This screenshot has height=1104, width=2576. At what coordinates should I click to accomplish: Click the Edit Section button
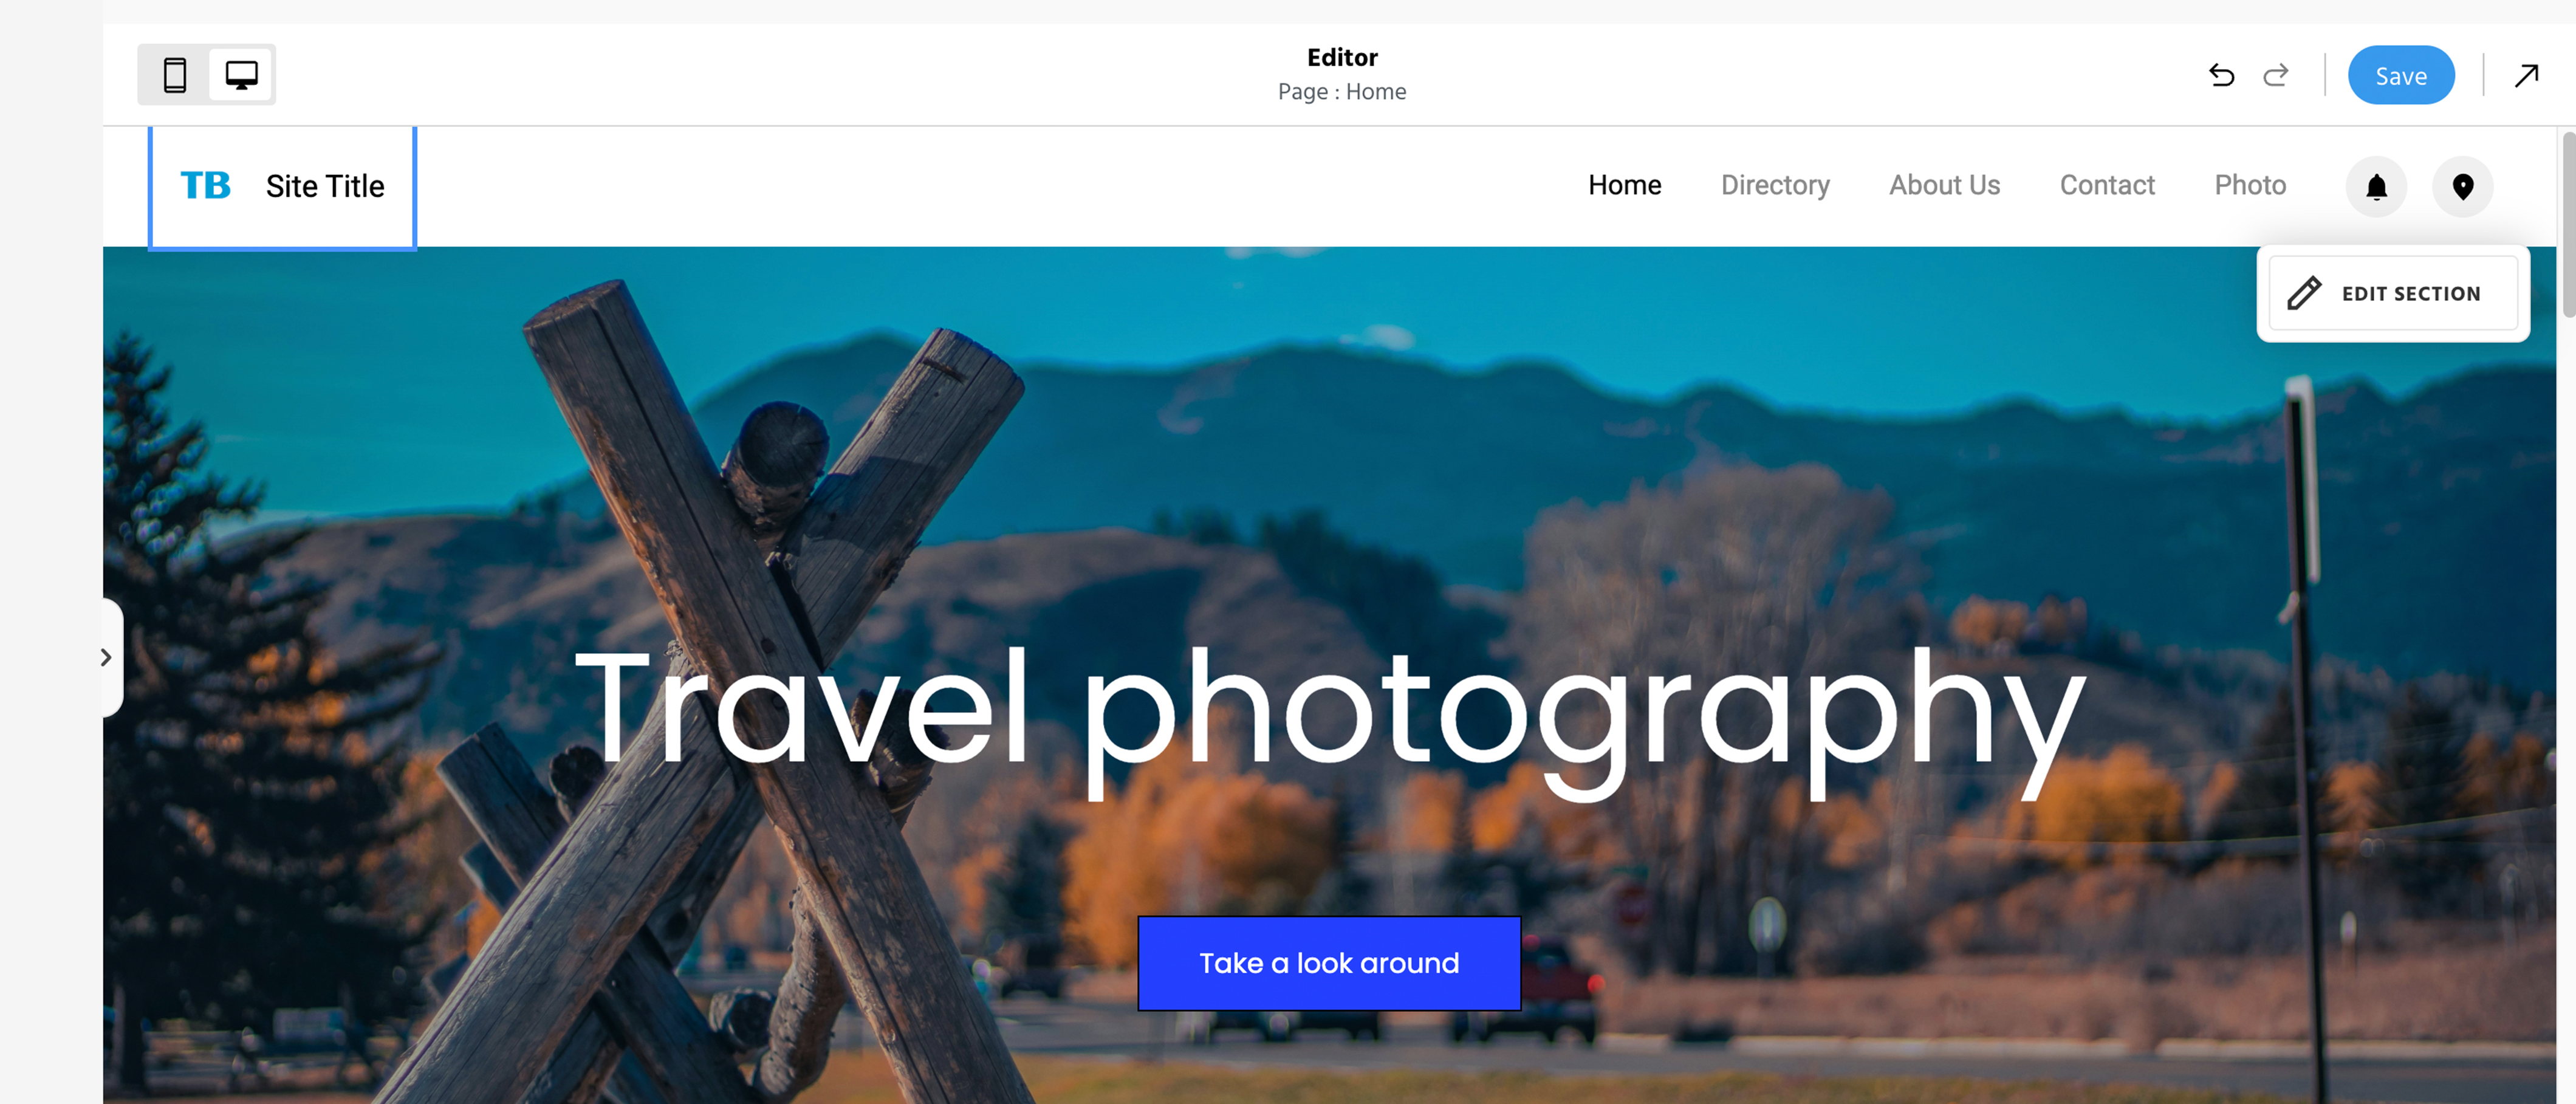click(x=2392, y=293)
